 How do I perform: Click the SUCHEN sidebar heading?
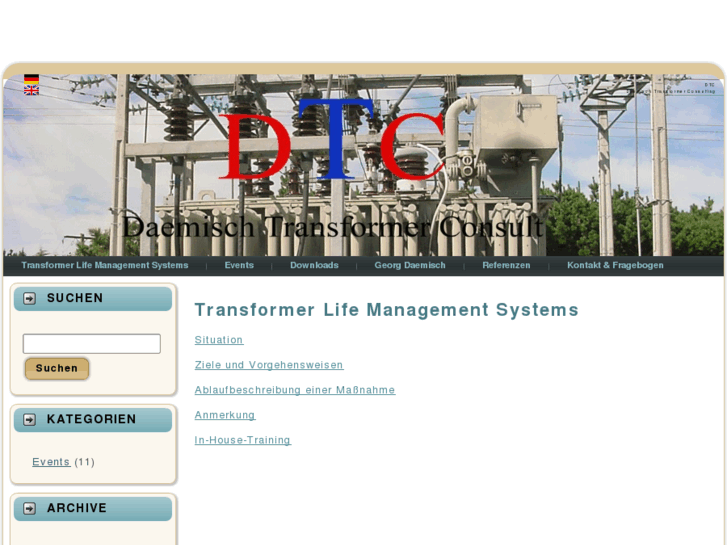[75, 298]
